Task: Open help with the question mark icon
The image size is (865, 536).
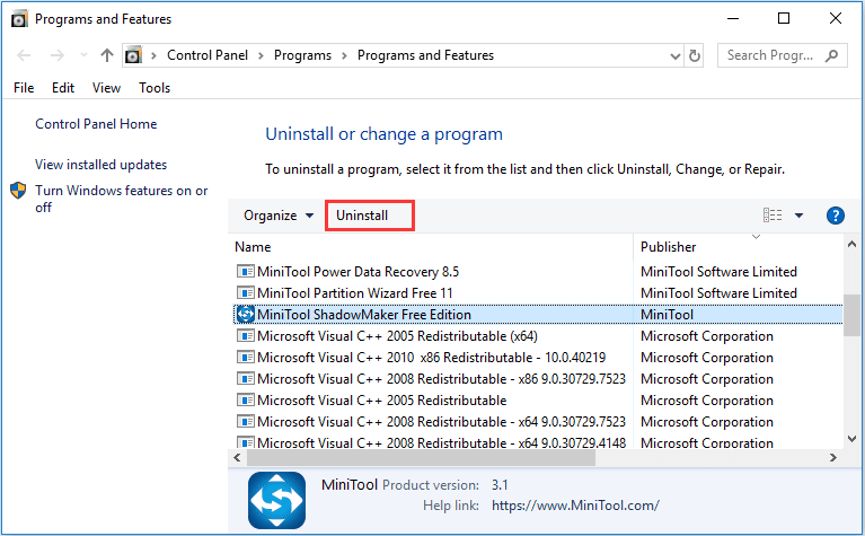Action: pyautogui.click(x=835, y=216)
